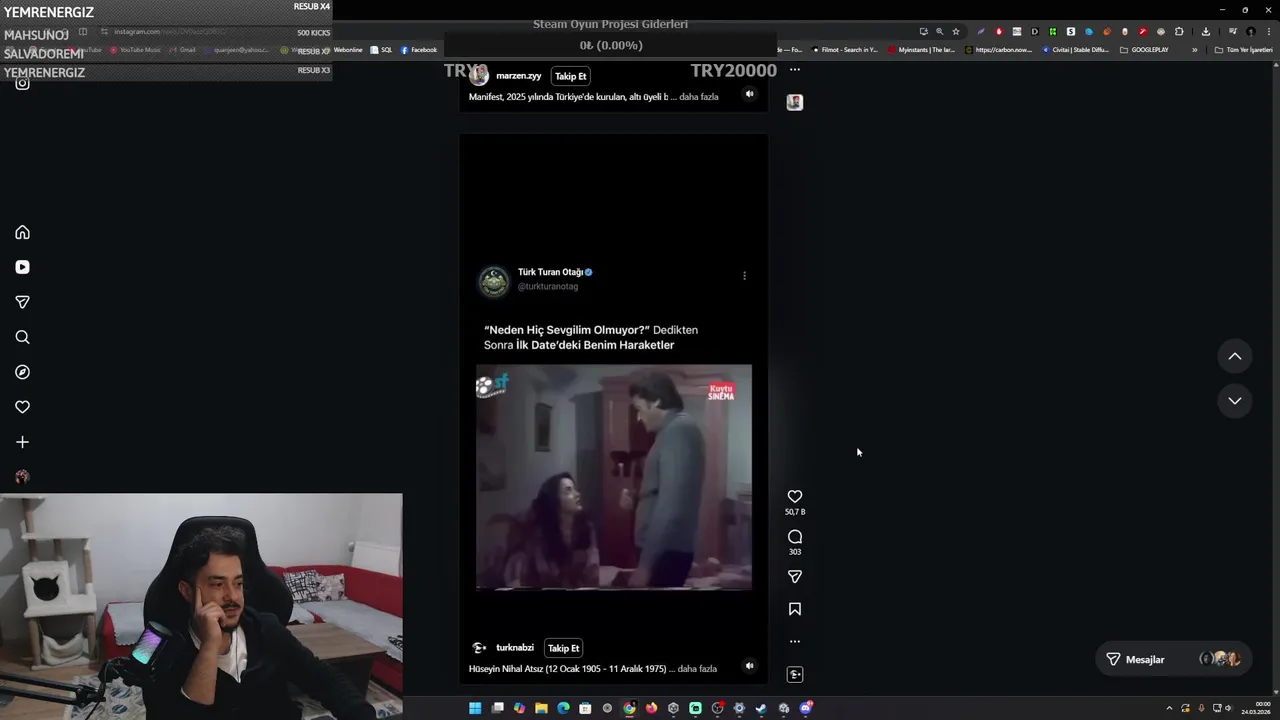The height and width of the screenshot is (720, 1280).
Task: Follow marzen.zyy with Takip Et button
Action: (571, 76)
